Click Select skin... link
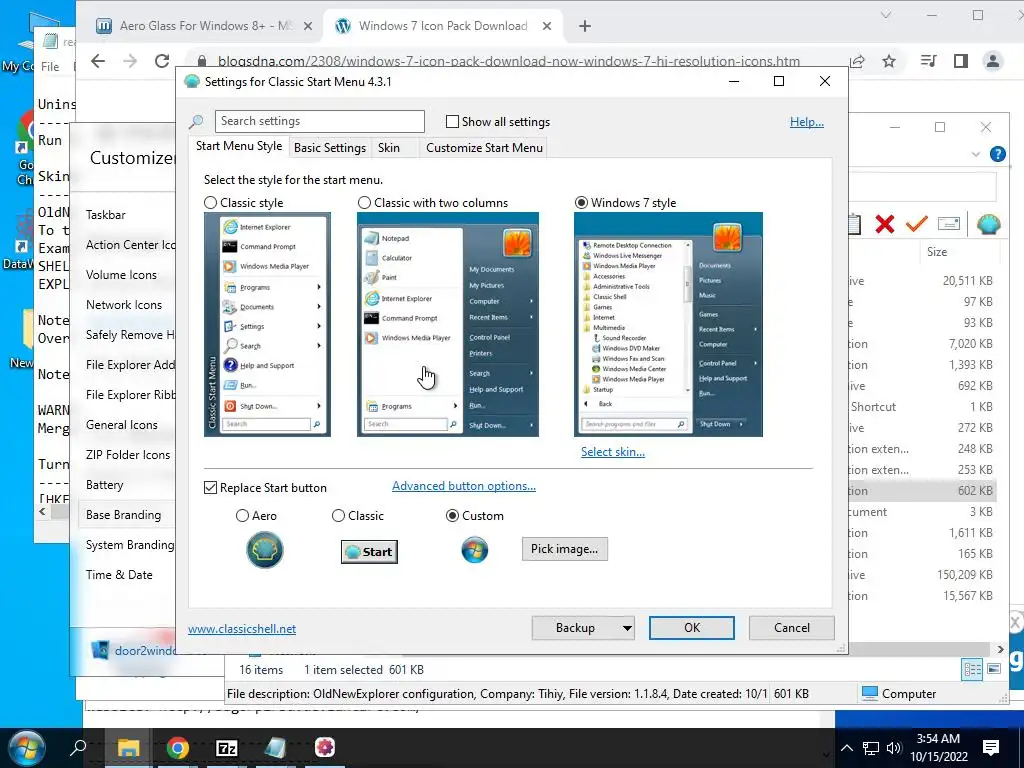The height and width of the screenshot is (768, 1024). pyautogui.click(x=613, y=452)
